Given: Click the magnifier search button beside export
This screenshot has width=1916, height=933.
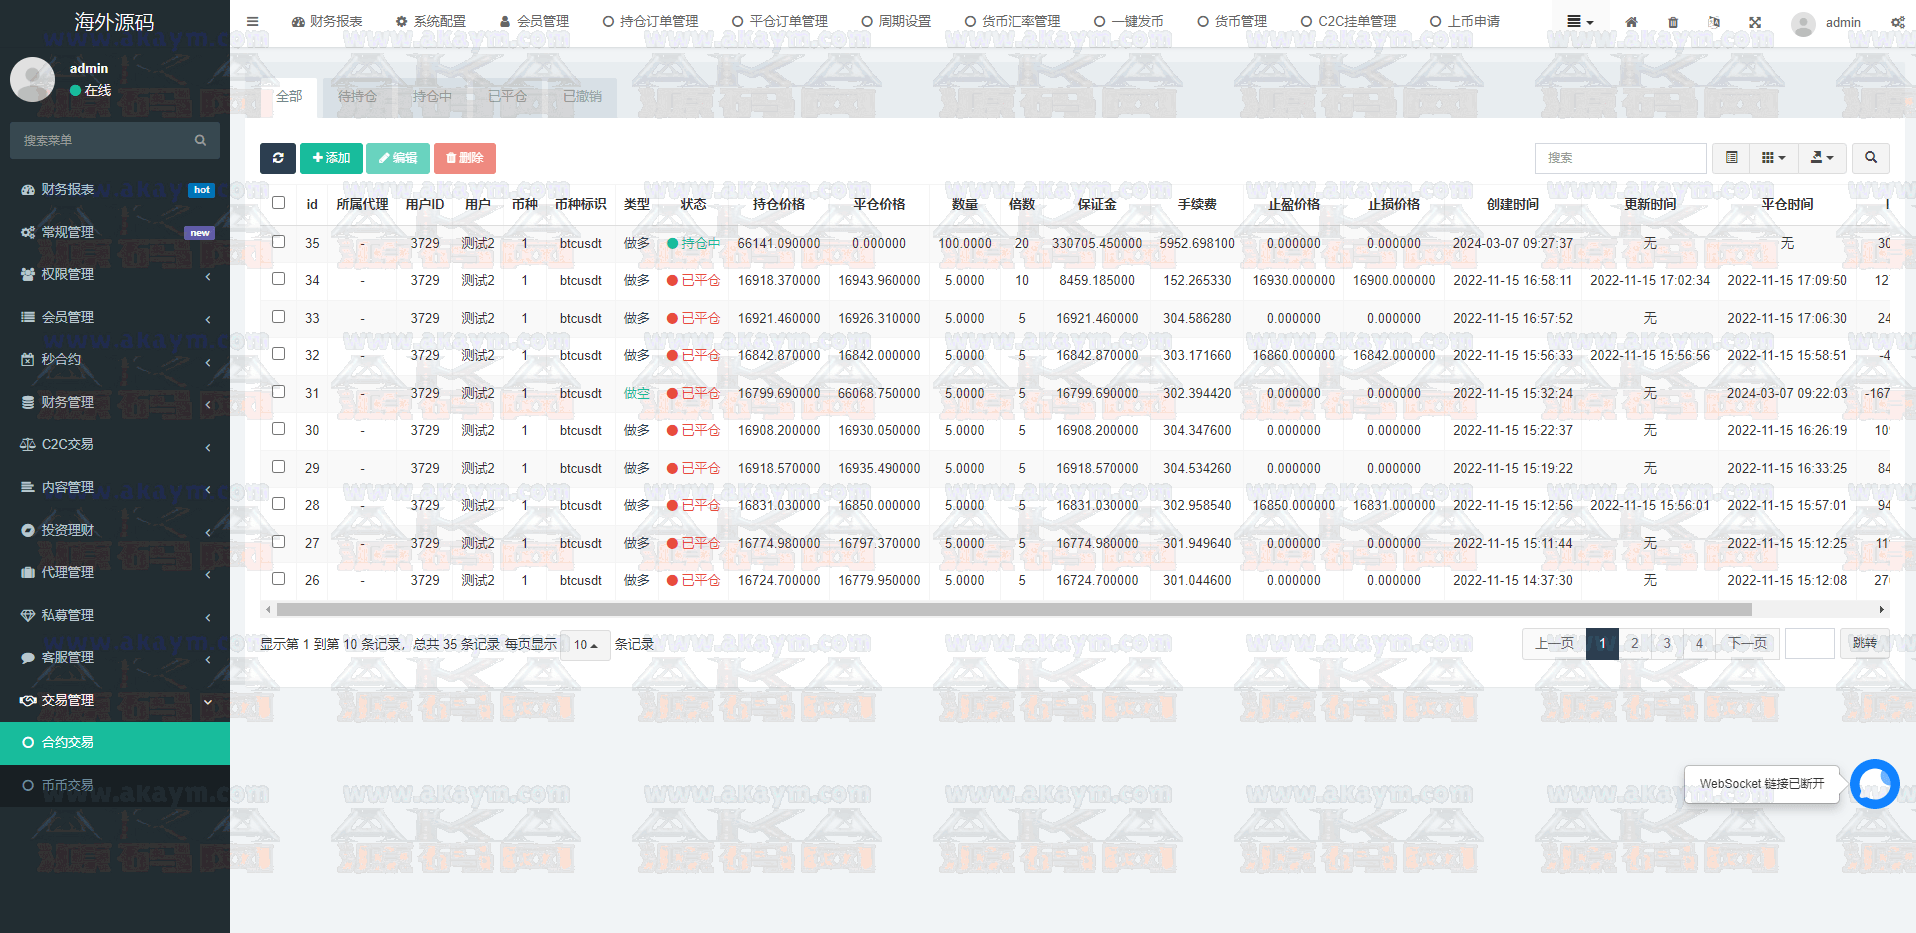Looking at the screenshot, I should 1870,158.
